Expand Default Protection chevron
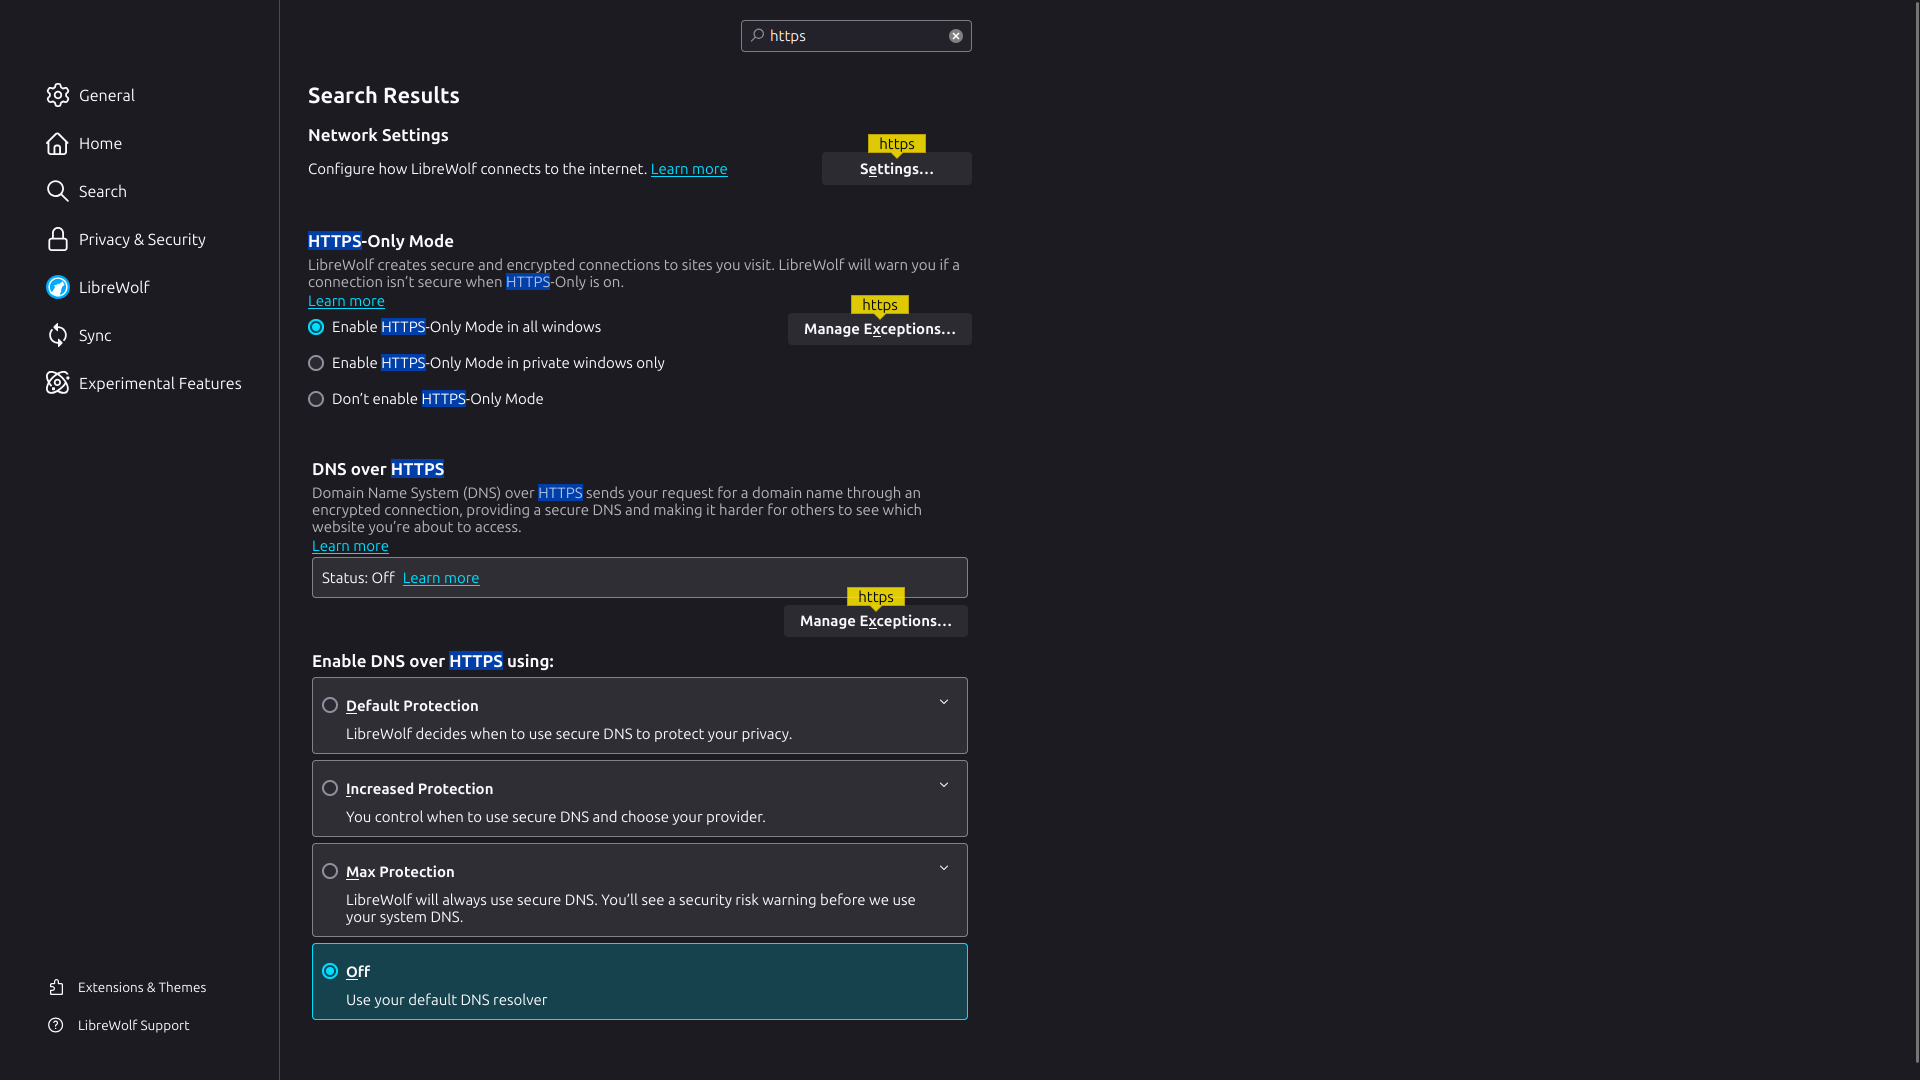Image resolution: width=1920 pixels, height=1080 pixels. point(944,702)
